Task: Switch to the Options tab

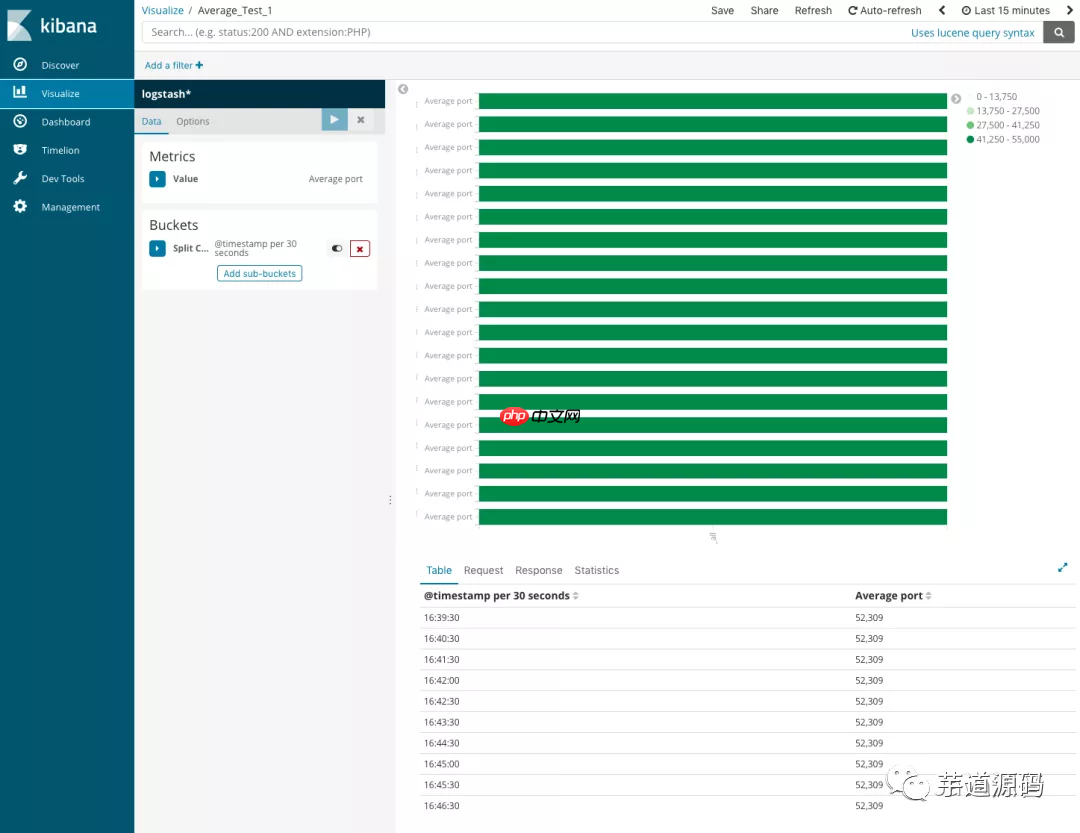Action: [x=192, y=121]
